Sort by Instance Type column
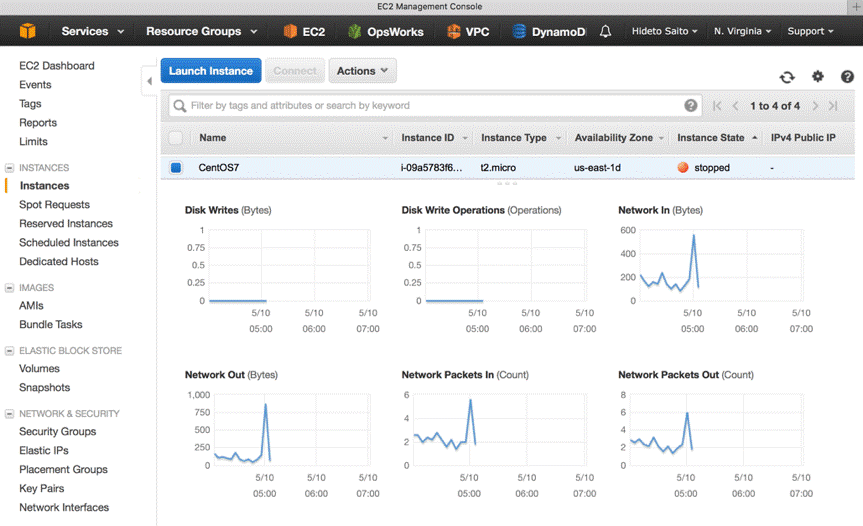Image resolution: width=863 pixels, height=526 pixels. (514, 138)
